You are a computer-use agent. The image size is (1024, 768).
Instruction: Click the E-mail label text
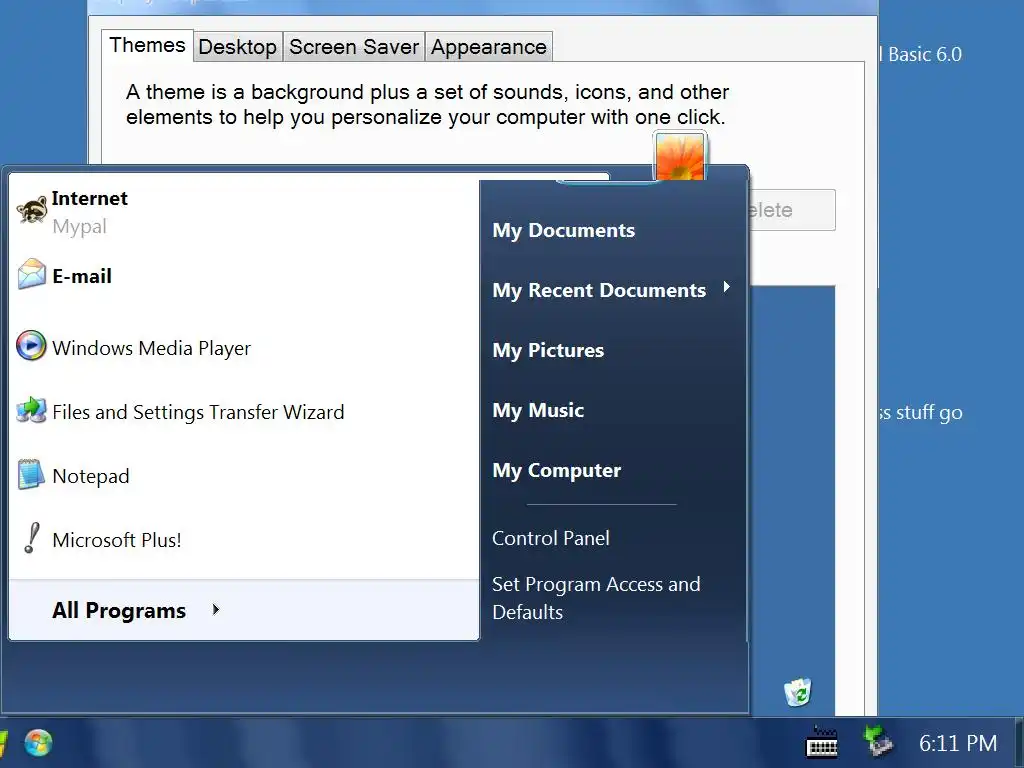point(82,276)
